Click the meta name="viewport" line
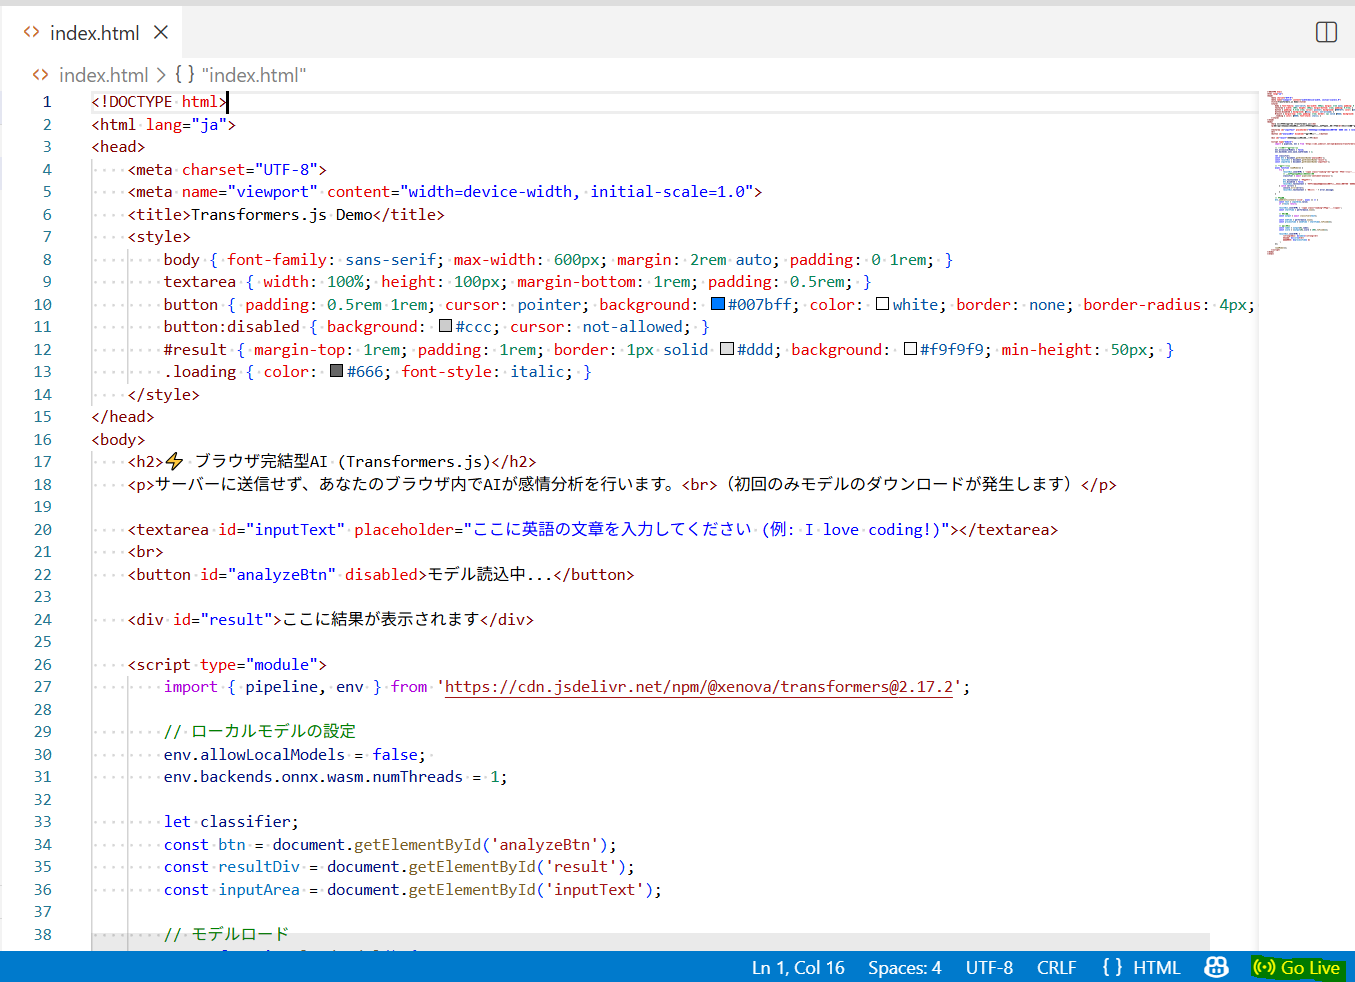This screenshot has width=1355, height=982. pyautogui.click(x=445, y=192)
